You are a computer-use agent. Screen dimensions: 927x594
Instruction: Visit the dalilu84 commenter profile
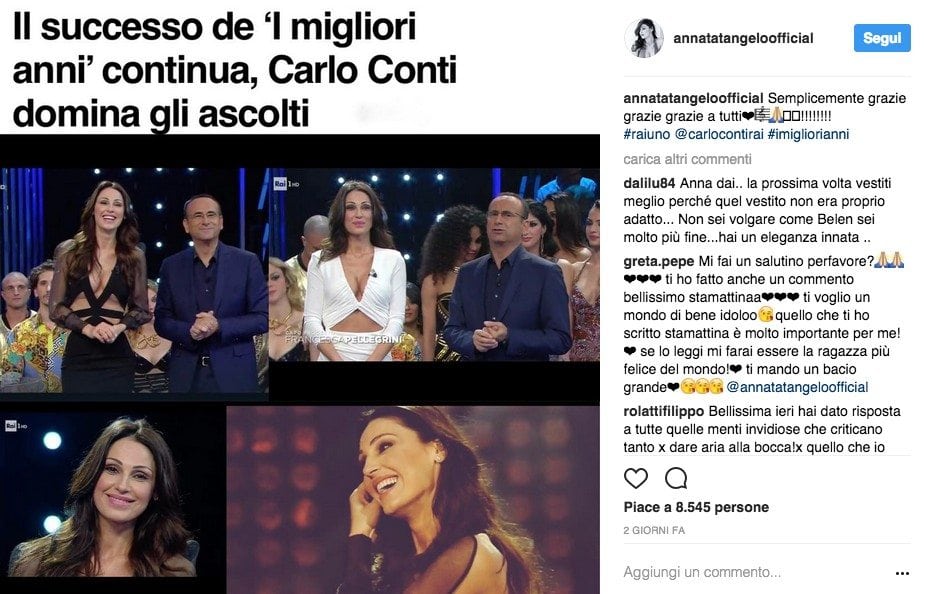(x=649, y=183)
